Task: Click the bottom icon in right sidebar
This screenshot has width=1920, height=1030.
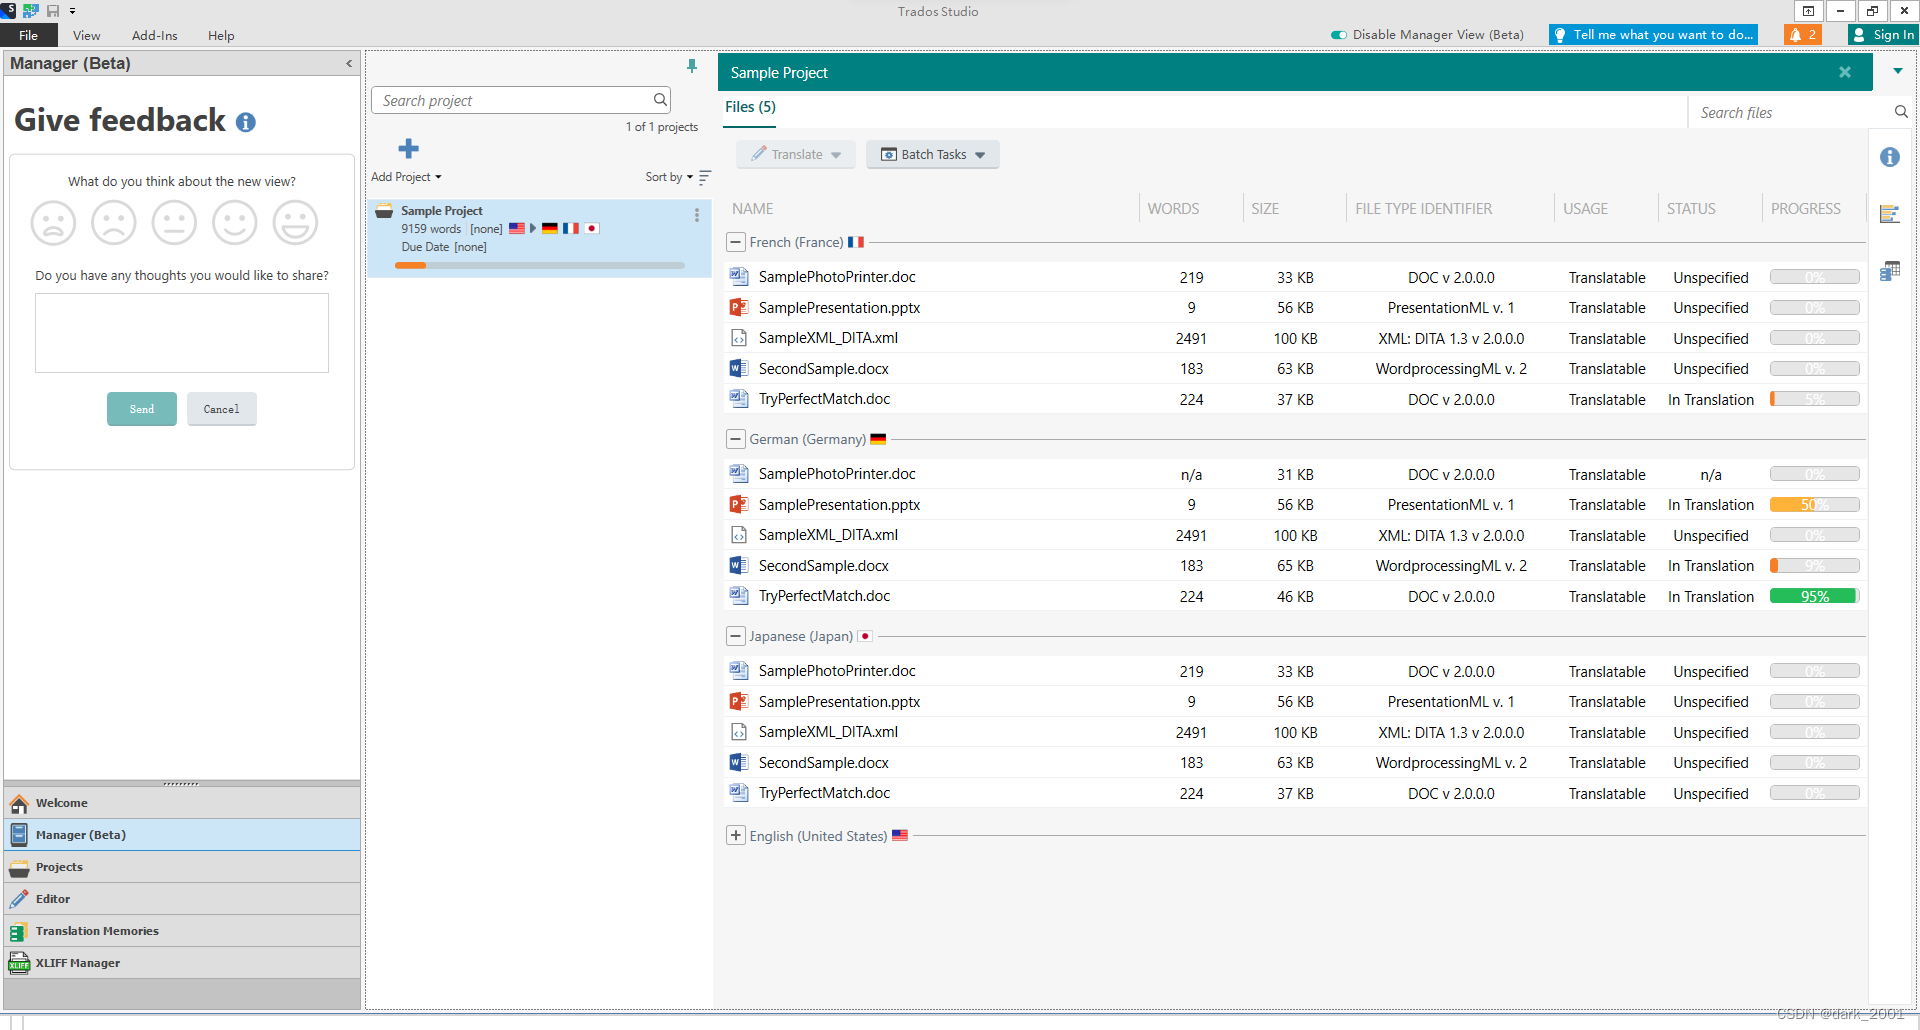Action: 1889,271
